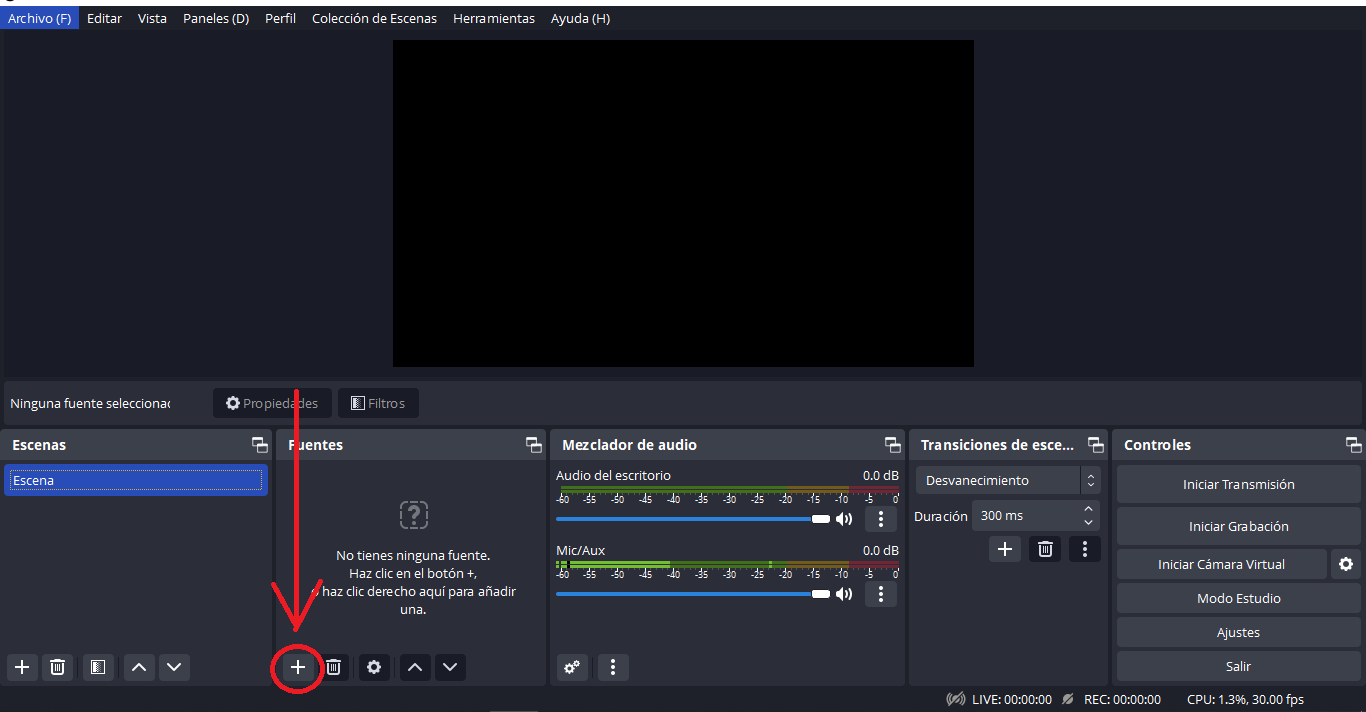
Task: Mute the Mic/Aux speaker icon
Action: pyautogui.click(x=844, y=594)
